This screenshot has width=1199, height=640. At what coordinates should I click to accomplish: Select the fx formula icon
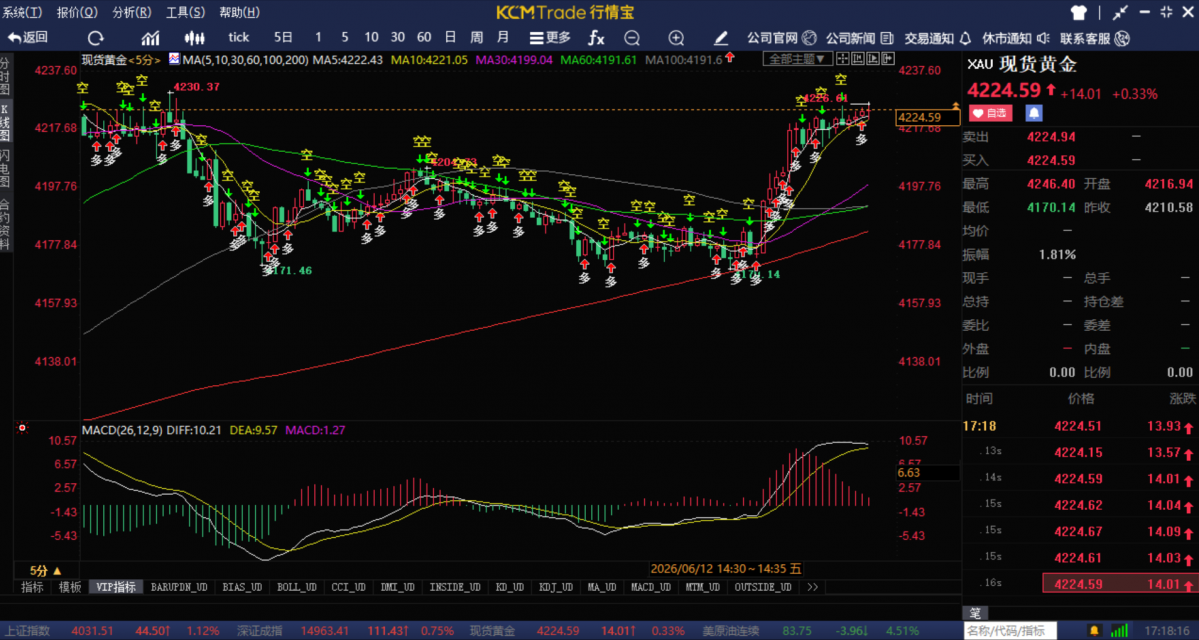[596, 37]
